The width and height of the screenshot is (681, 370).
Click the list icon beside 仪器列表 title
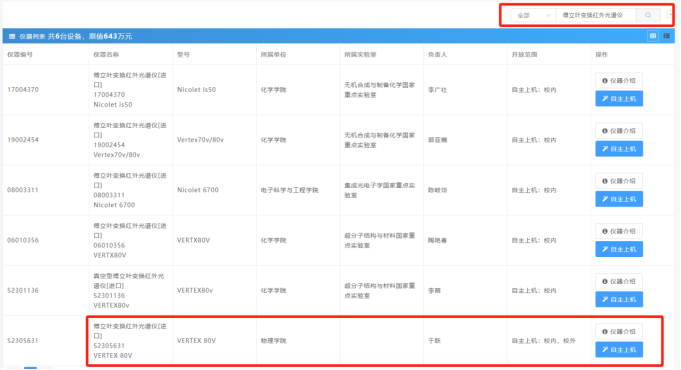[12, 36]
